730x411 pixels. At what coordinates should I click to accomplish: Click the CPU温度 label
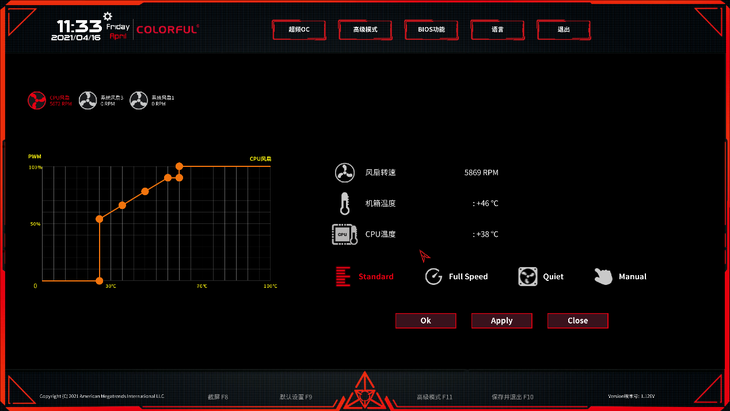[x=380, y=234]
